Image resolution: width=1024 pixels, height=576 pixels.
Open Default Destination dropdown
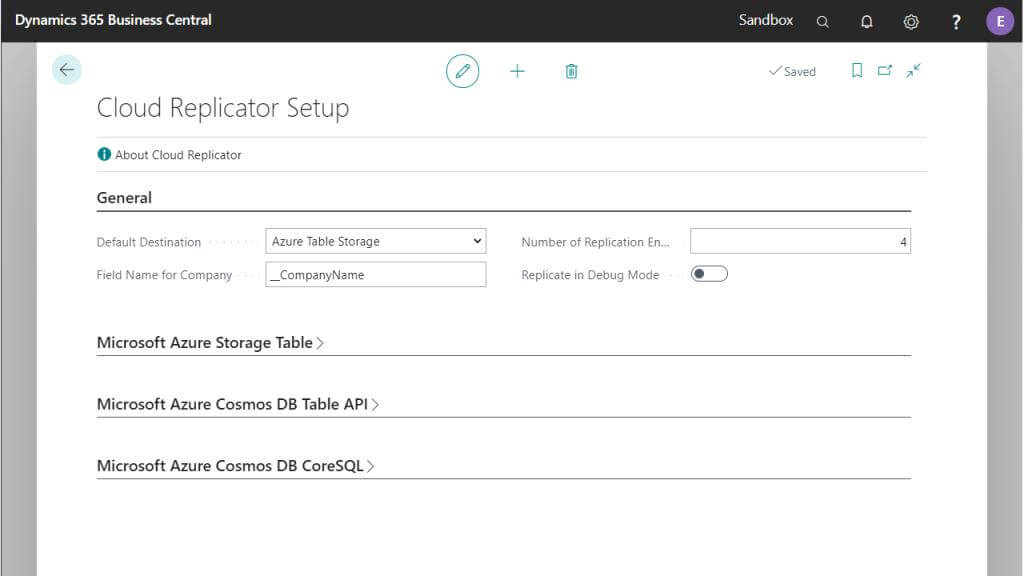[x=376, y=241]
